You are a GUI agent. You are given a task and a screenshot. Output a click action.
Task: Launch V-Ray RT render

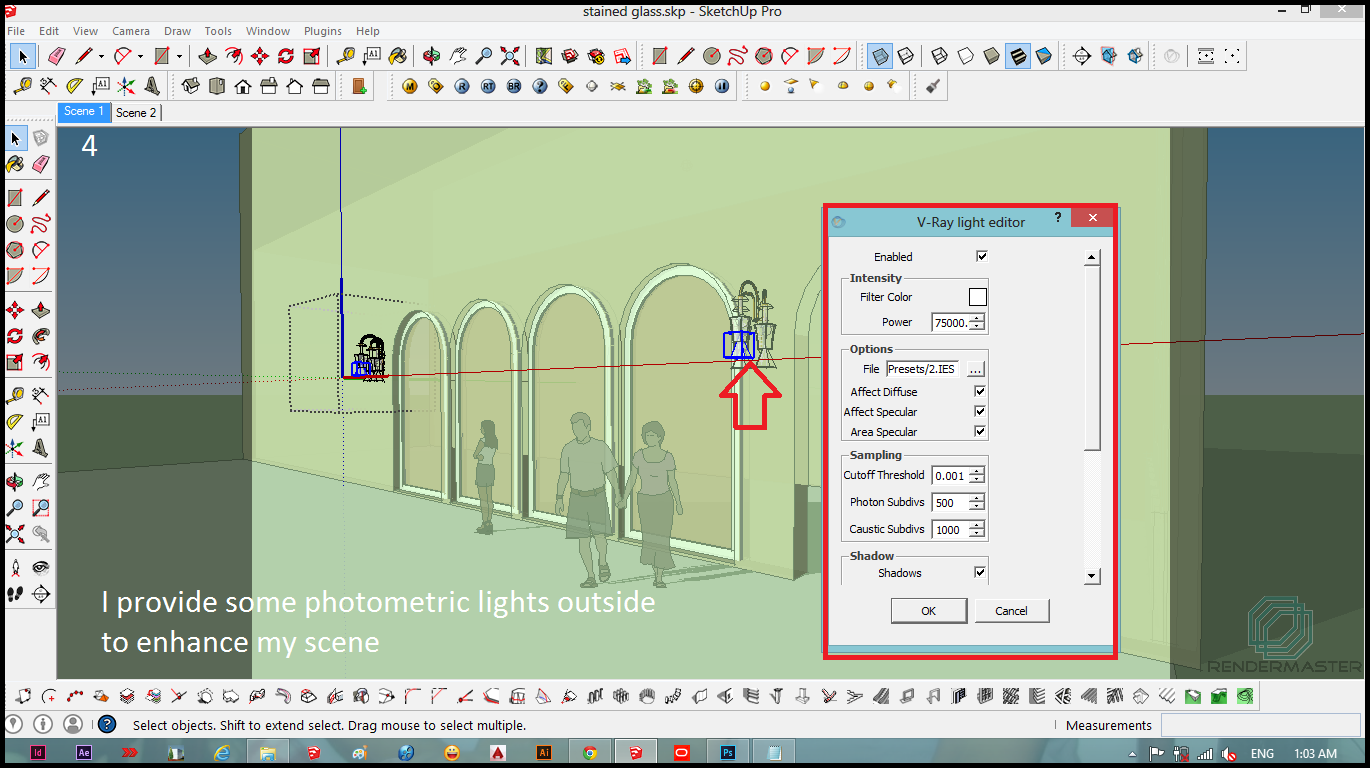click(488, 86)
